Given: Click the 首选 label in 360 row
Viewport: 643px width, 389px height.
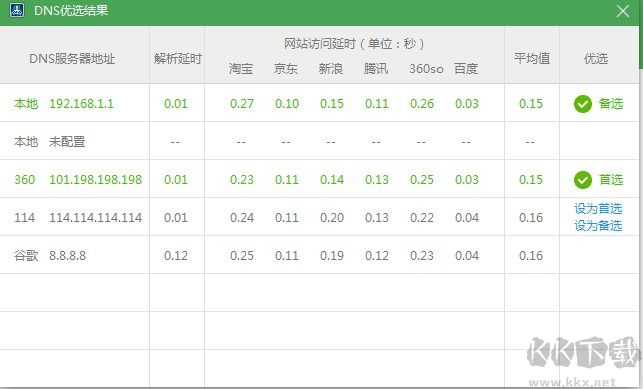Looking at the screenshot, I should (x=611, y=180).
